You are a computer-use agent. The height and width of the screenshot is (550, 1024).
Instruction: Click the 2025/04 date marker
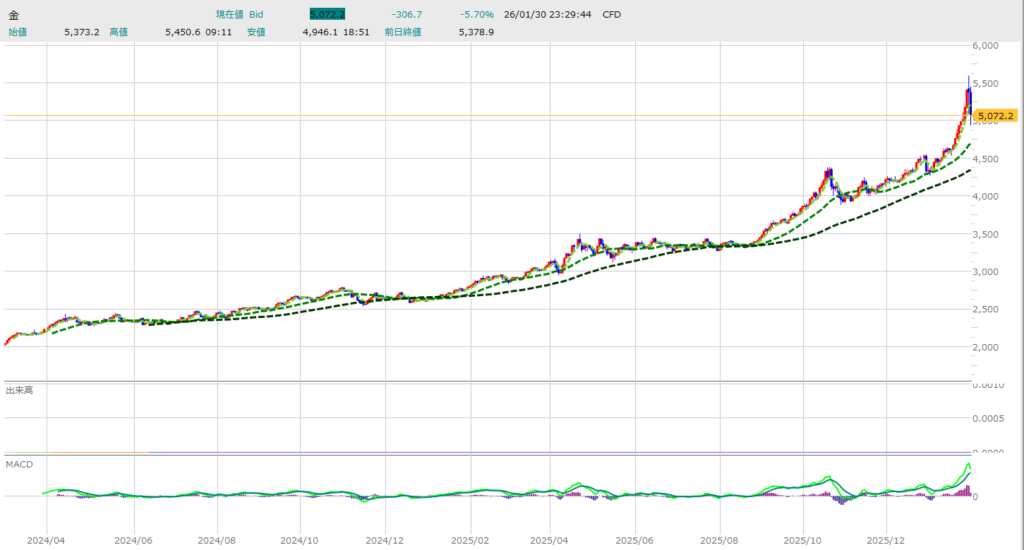point(551,538)
